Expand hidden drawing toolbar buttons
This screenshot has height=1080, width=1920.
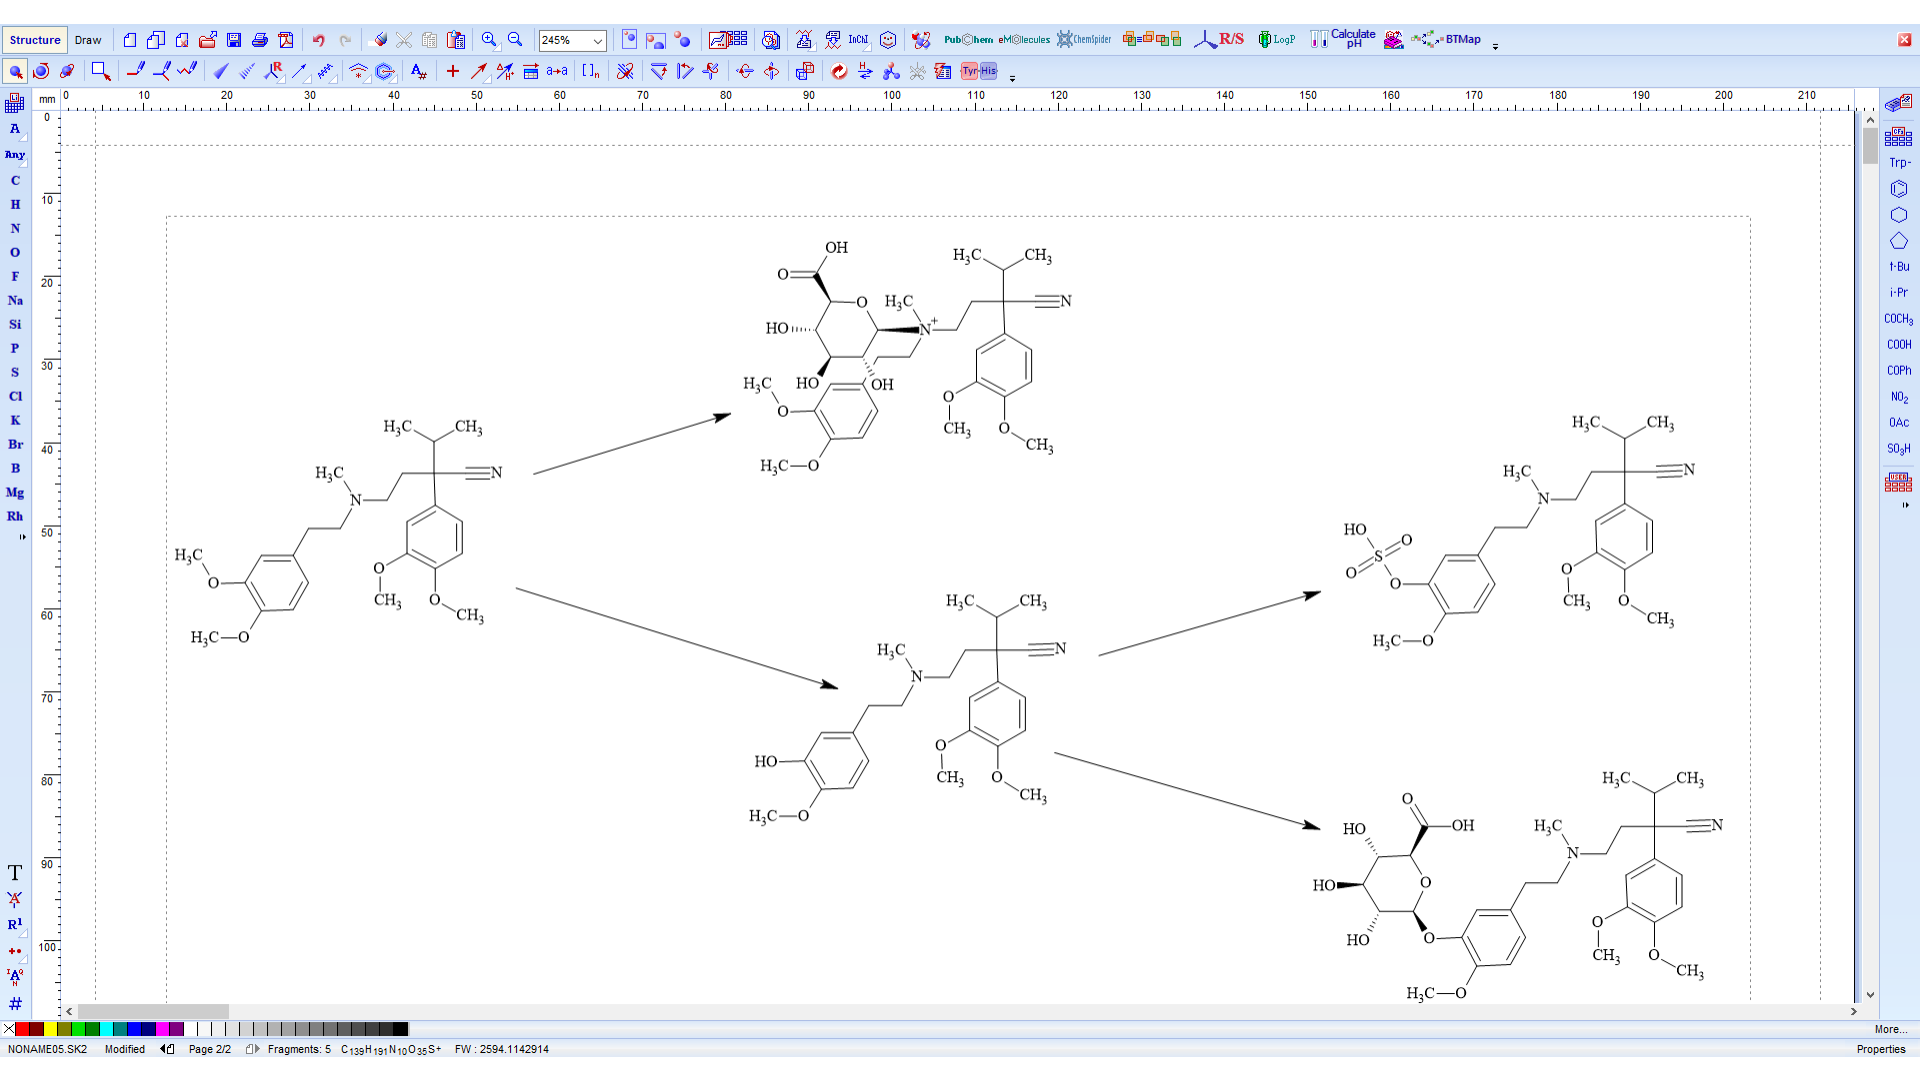pos(1012,78)
